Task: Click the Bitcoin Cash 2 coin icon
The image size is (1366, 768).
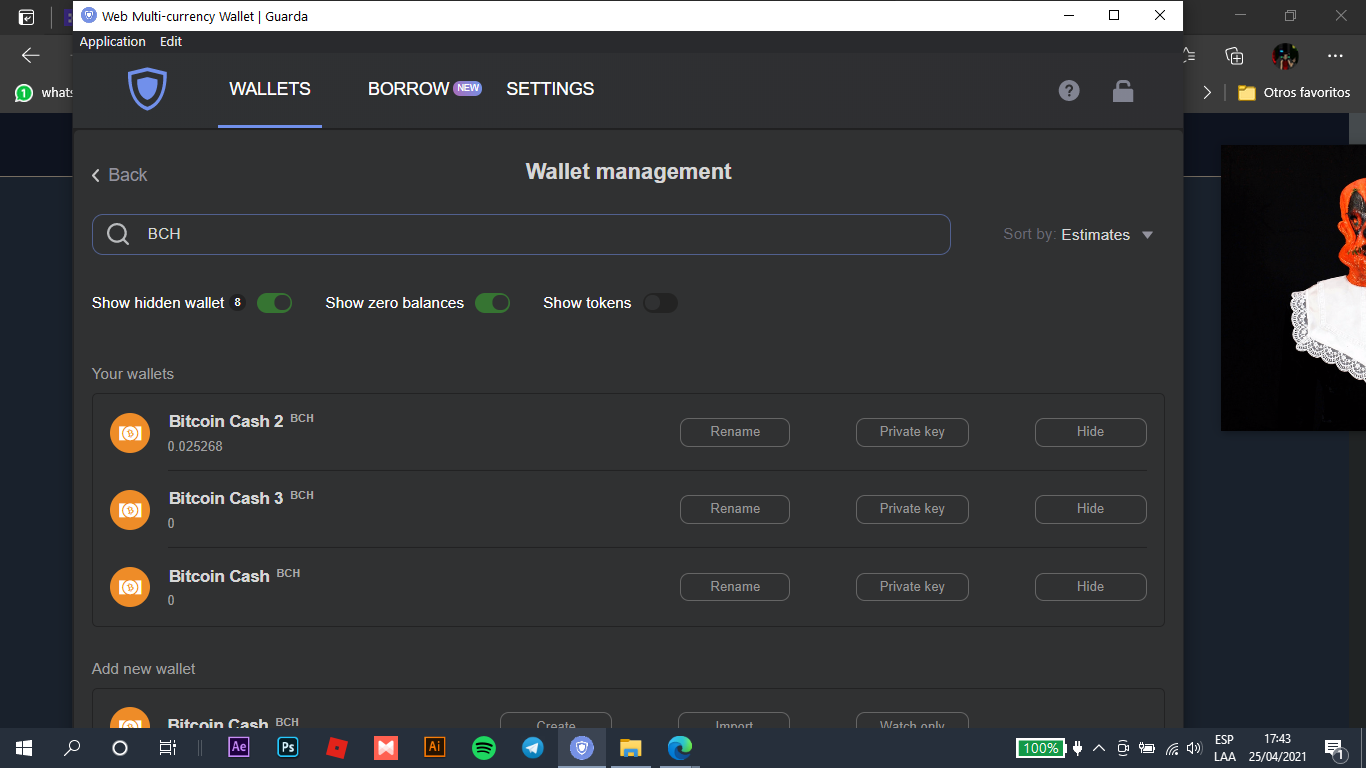Action: click(130, 433)
